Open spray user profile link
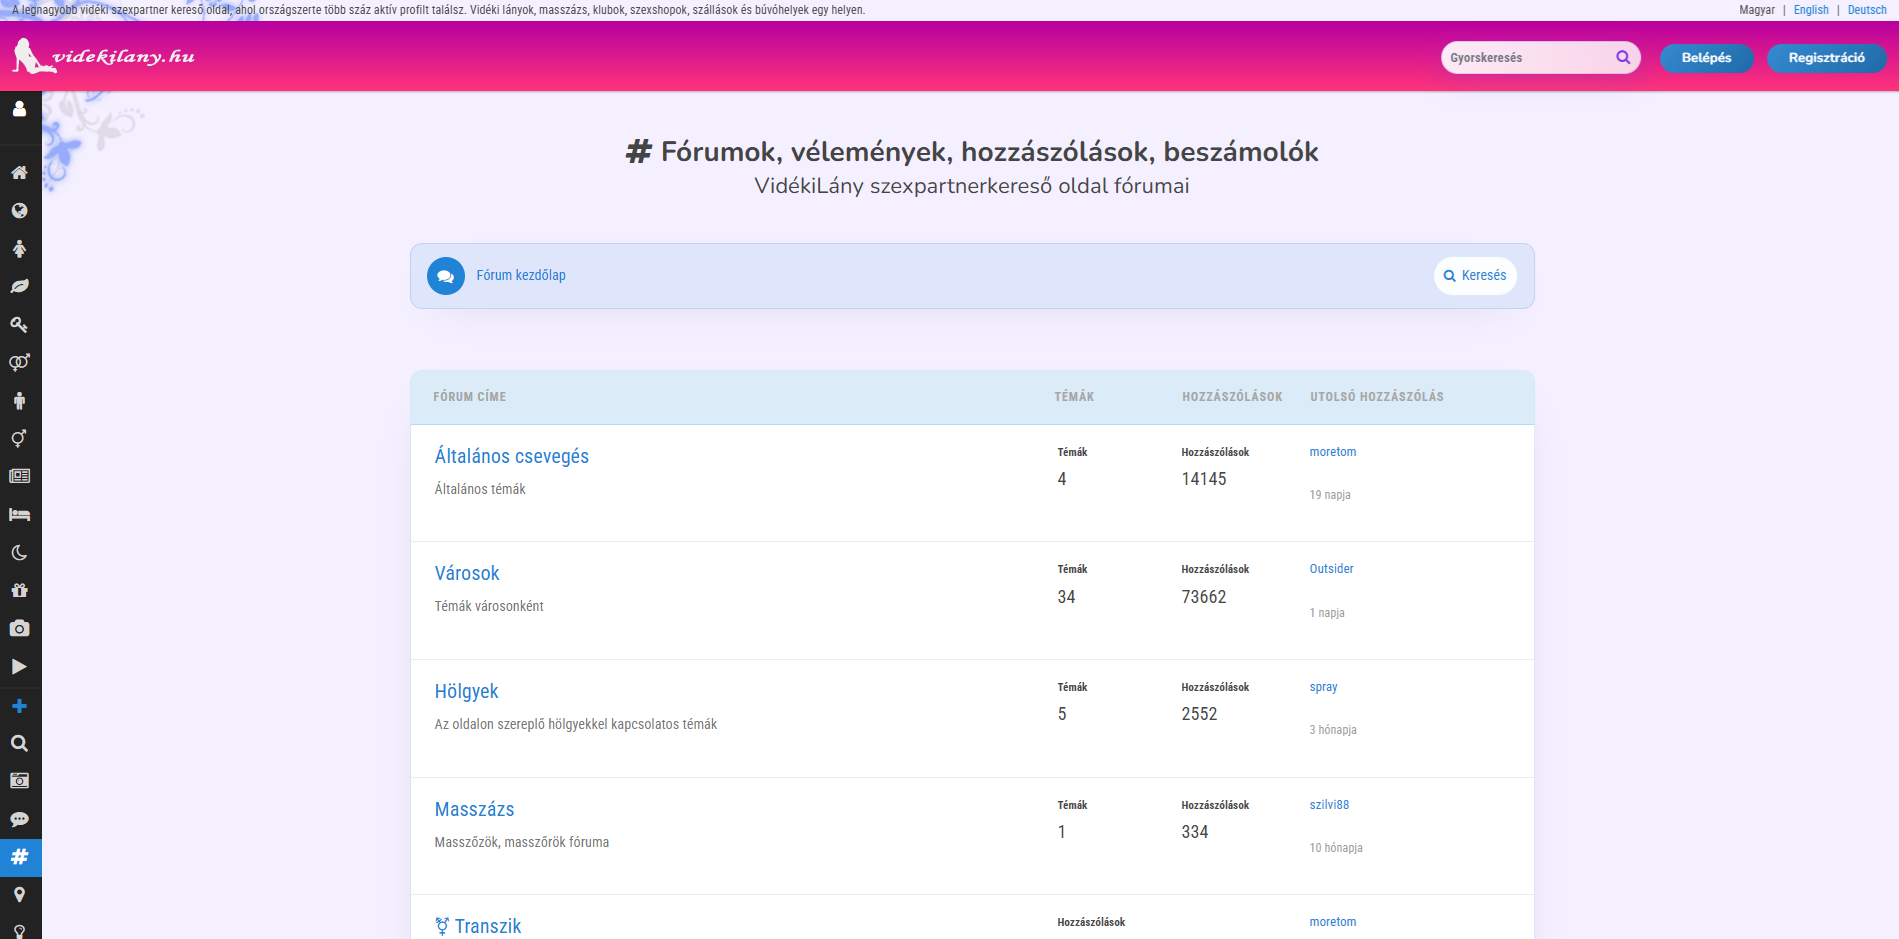 [1323, 687]
